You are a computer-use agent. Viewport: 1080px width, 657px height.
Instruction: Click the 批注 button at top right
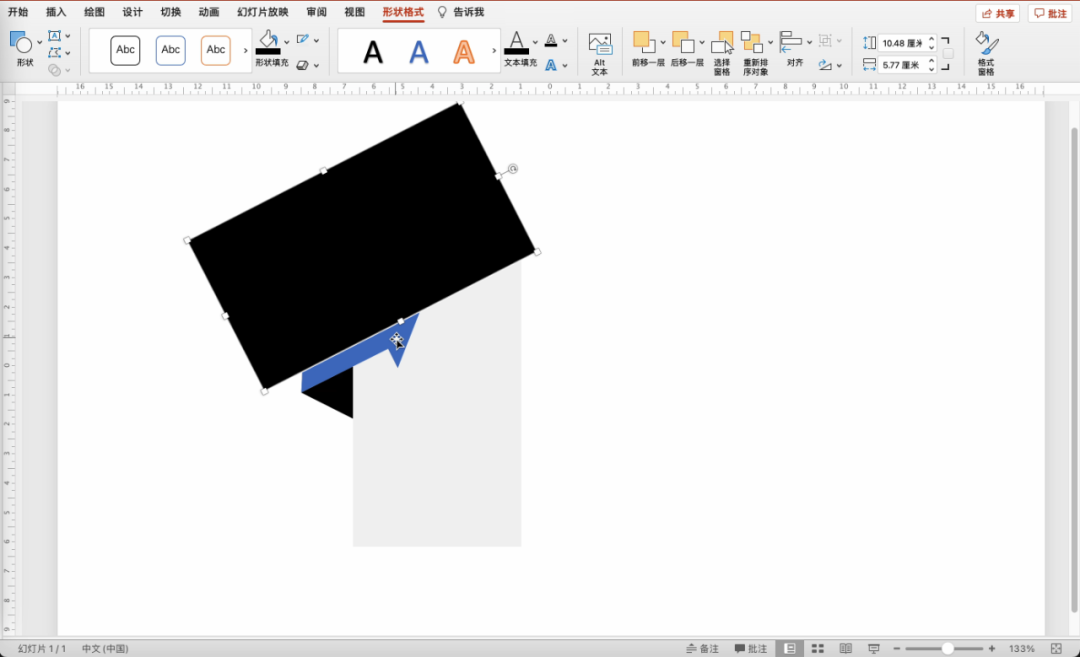(x=1050, y=14)
